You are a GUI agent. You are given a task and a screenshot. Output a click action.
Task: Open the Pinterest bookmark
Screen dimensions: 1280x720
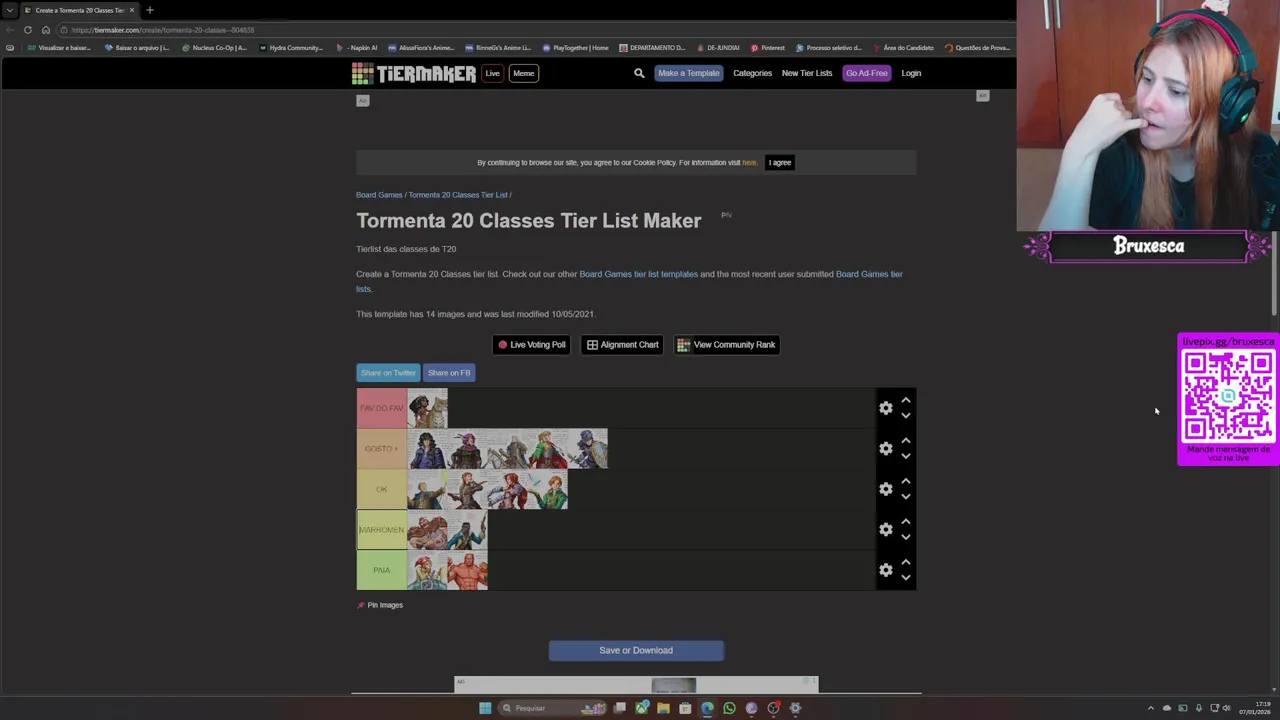pos(767,48)
